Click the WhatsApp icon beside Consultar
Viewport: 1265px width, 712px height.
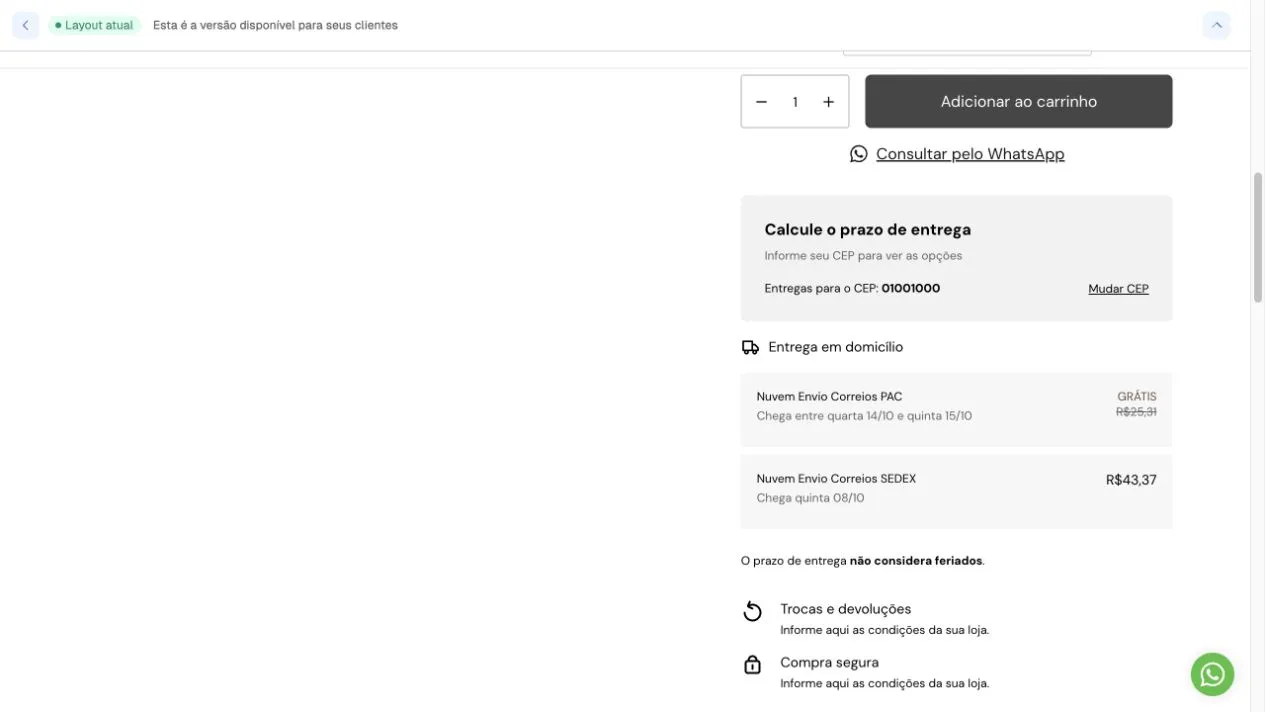tap(859, 154)
